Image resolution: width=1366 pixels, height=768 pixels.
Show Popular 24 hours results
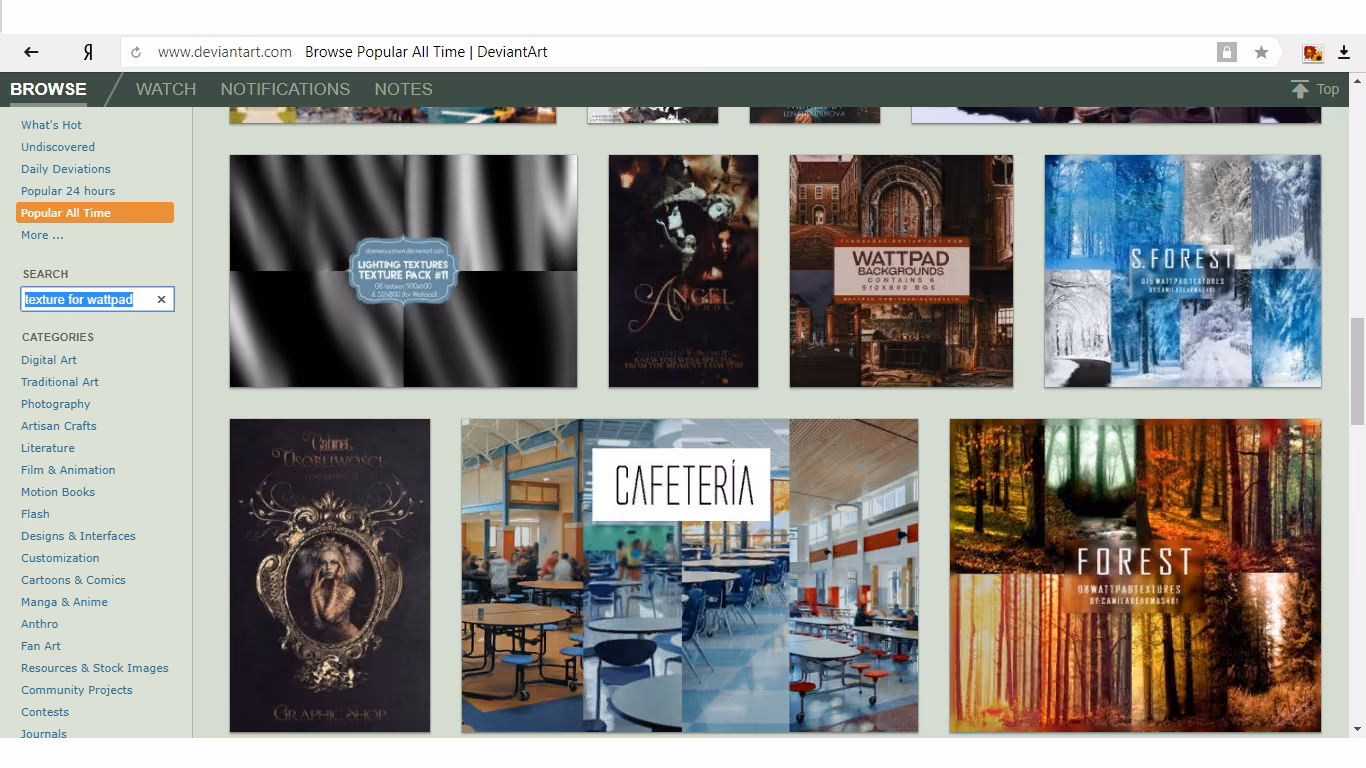[x=68, y=191]
